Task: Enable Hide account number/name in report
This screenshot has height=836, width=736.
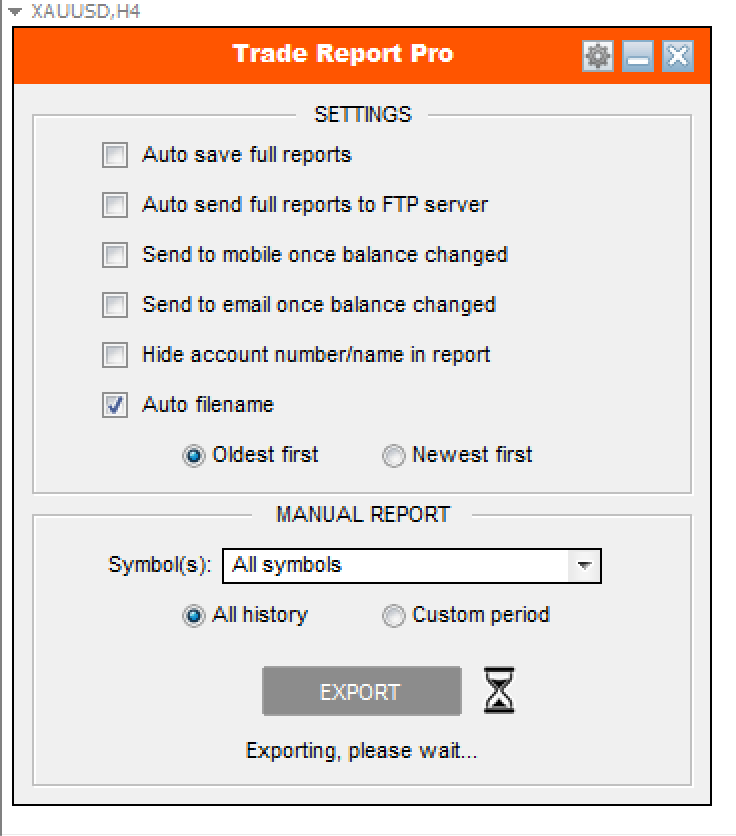Action: click(116, 355)
